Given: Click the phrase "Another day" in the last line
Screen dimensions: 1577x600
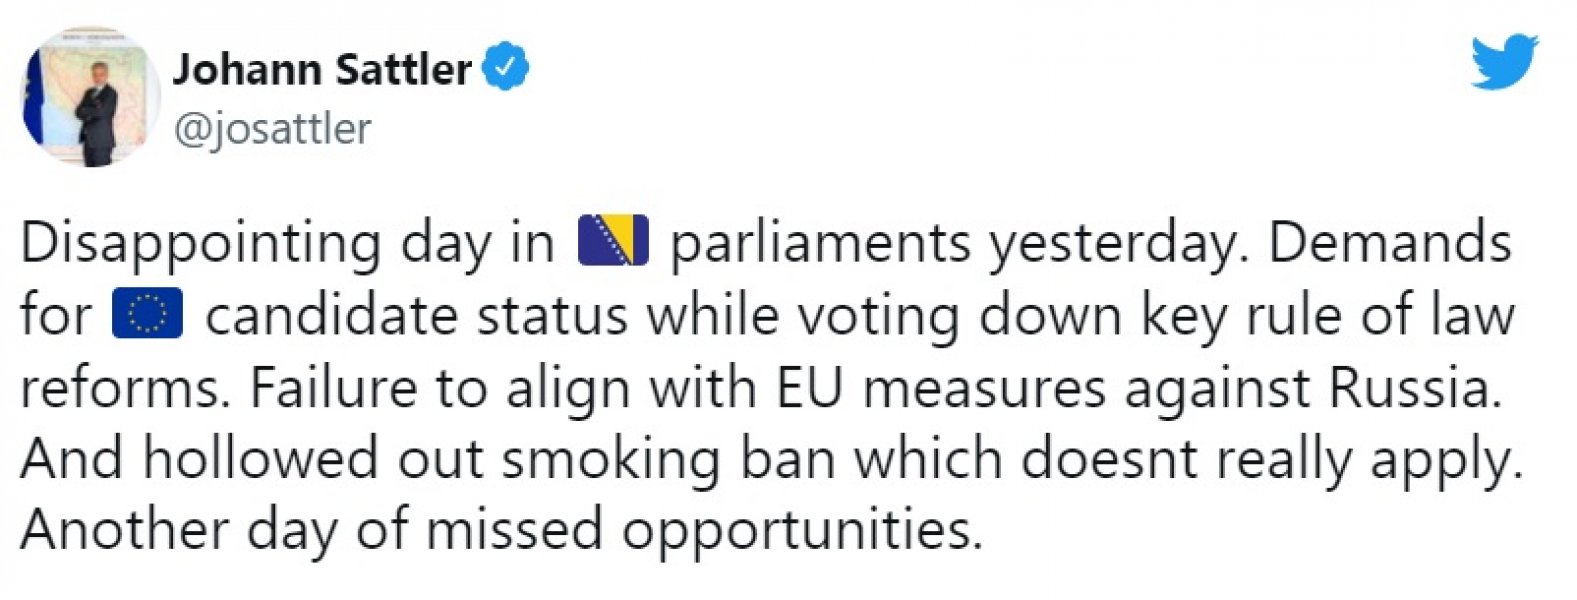Looking at the screenshot, I should (x=179, y=532).
